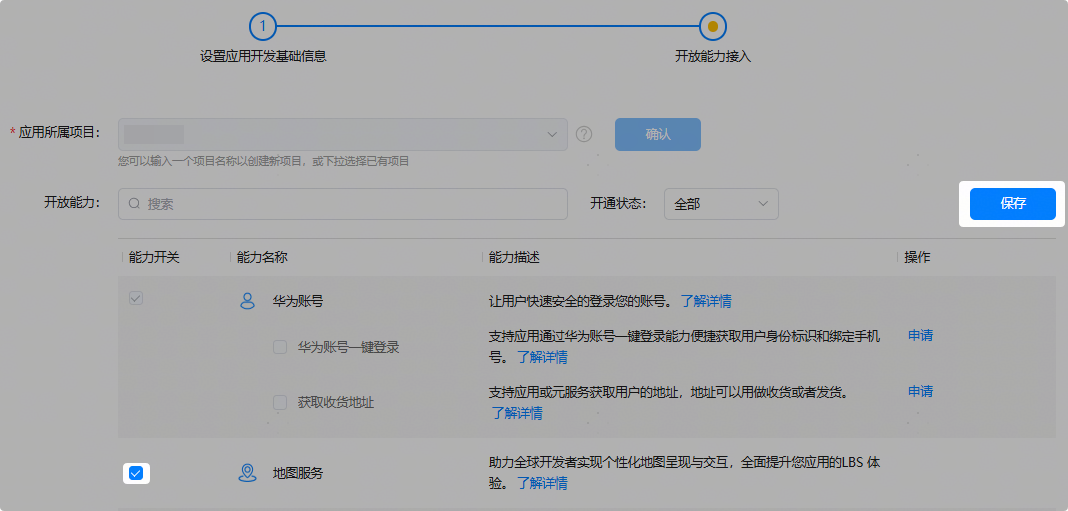1068x511 pixels.
Task: Click the 获取收货地址 label text
Action: [336, 403]
